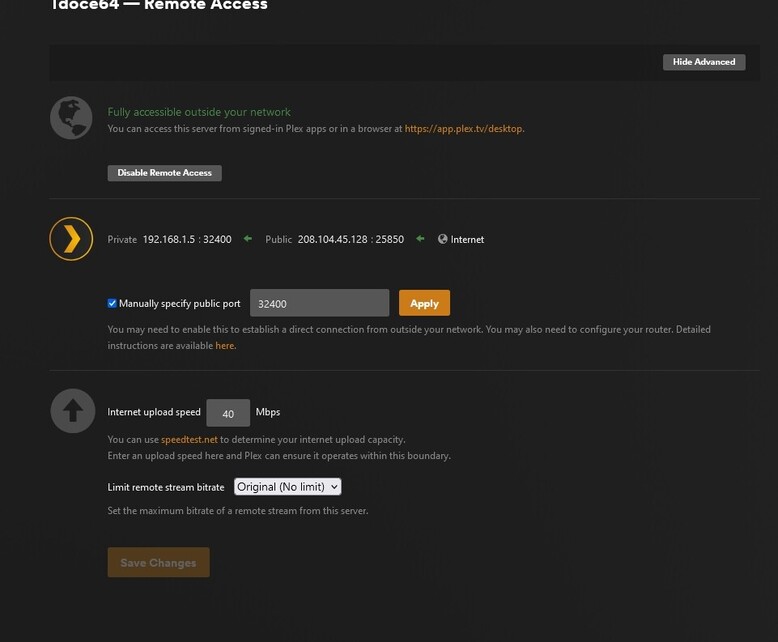Focus the Internet upload speed field
This screenshot has width=778, height=642.
[x=228, y=413]
